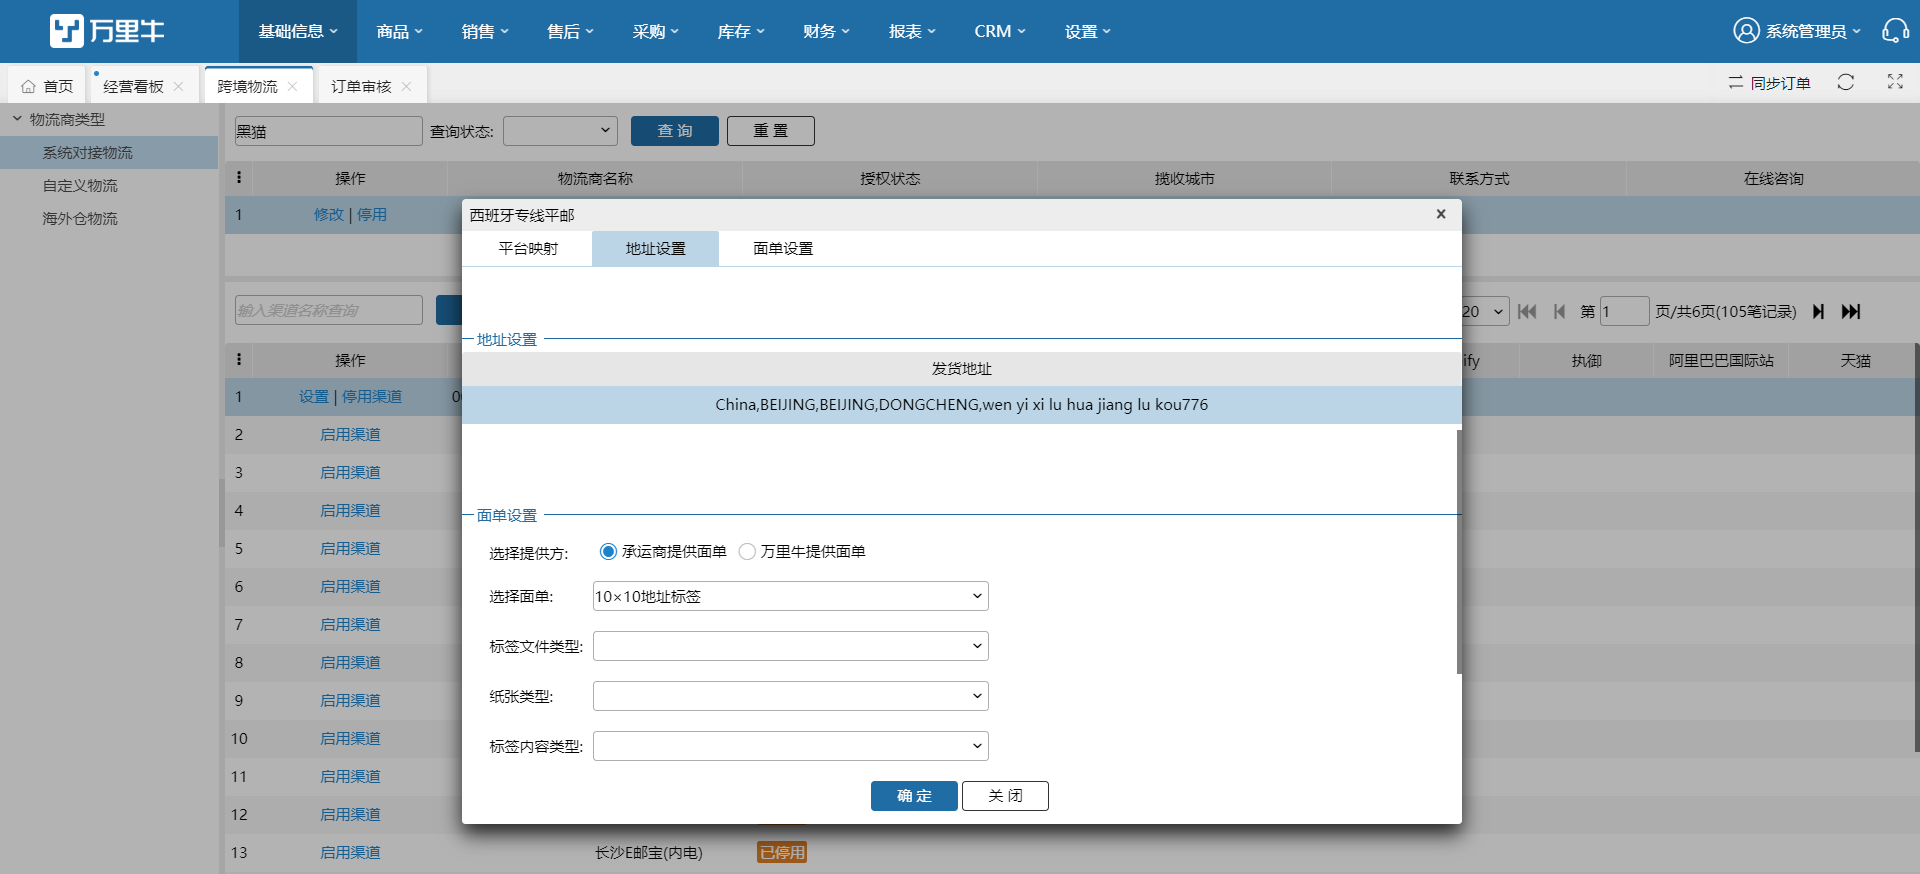Click the 关闭 button

click(x=1005, y=796)
